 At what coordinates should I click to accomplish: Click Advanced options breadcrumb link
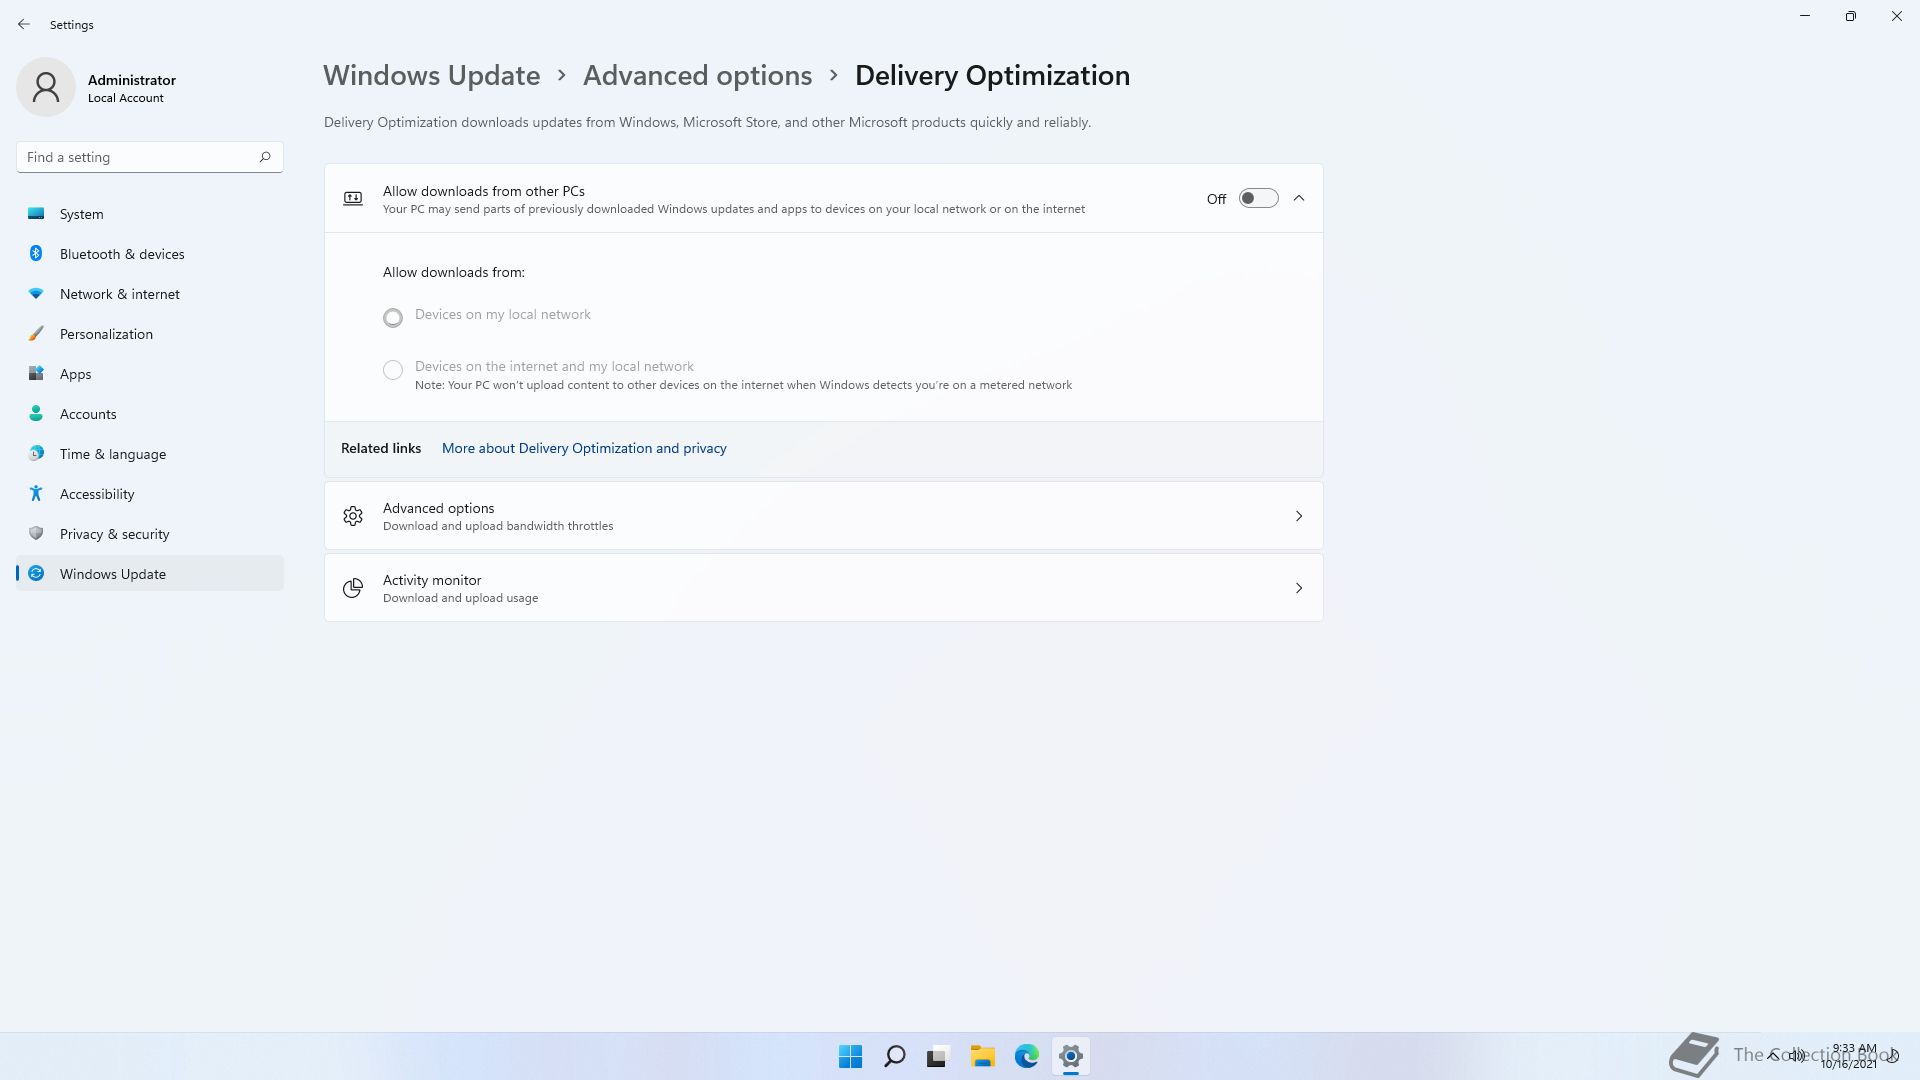tap(697, 75)
